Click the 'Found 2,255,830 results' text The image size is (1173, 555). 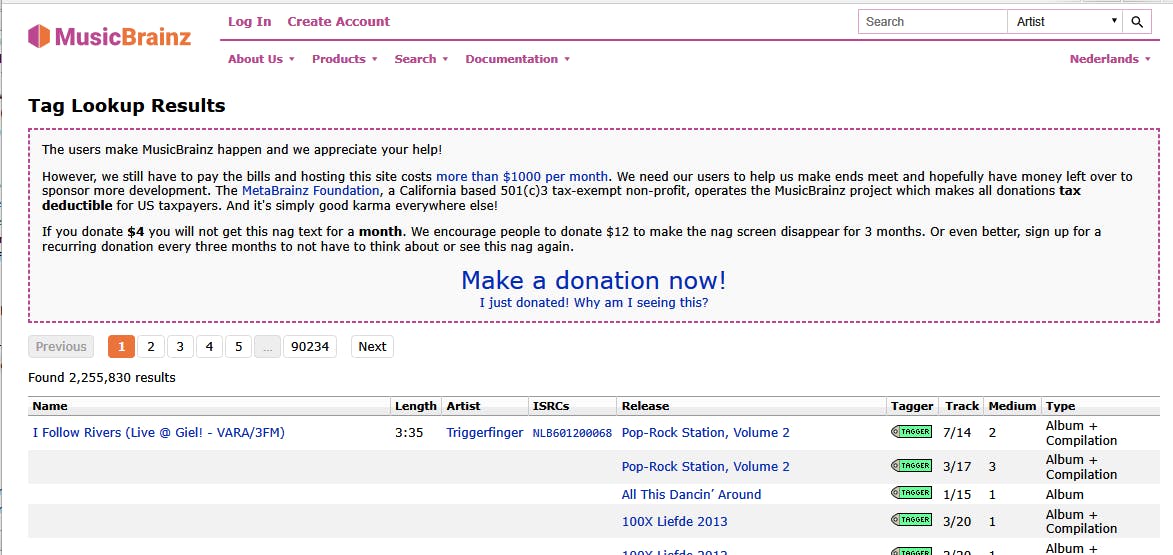click(x=102, y=378)
